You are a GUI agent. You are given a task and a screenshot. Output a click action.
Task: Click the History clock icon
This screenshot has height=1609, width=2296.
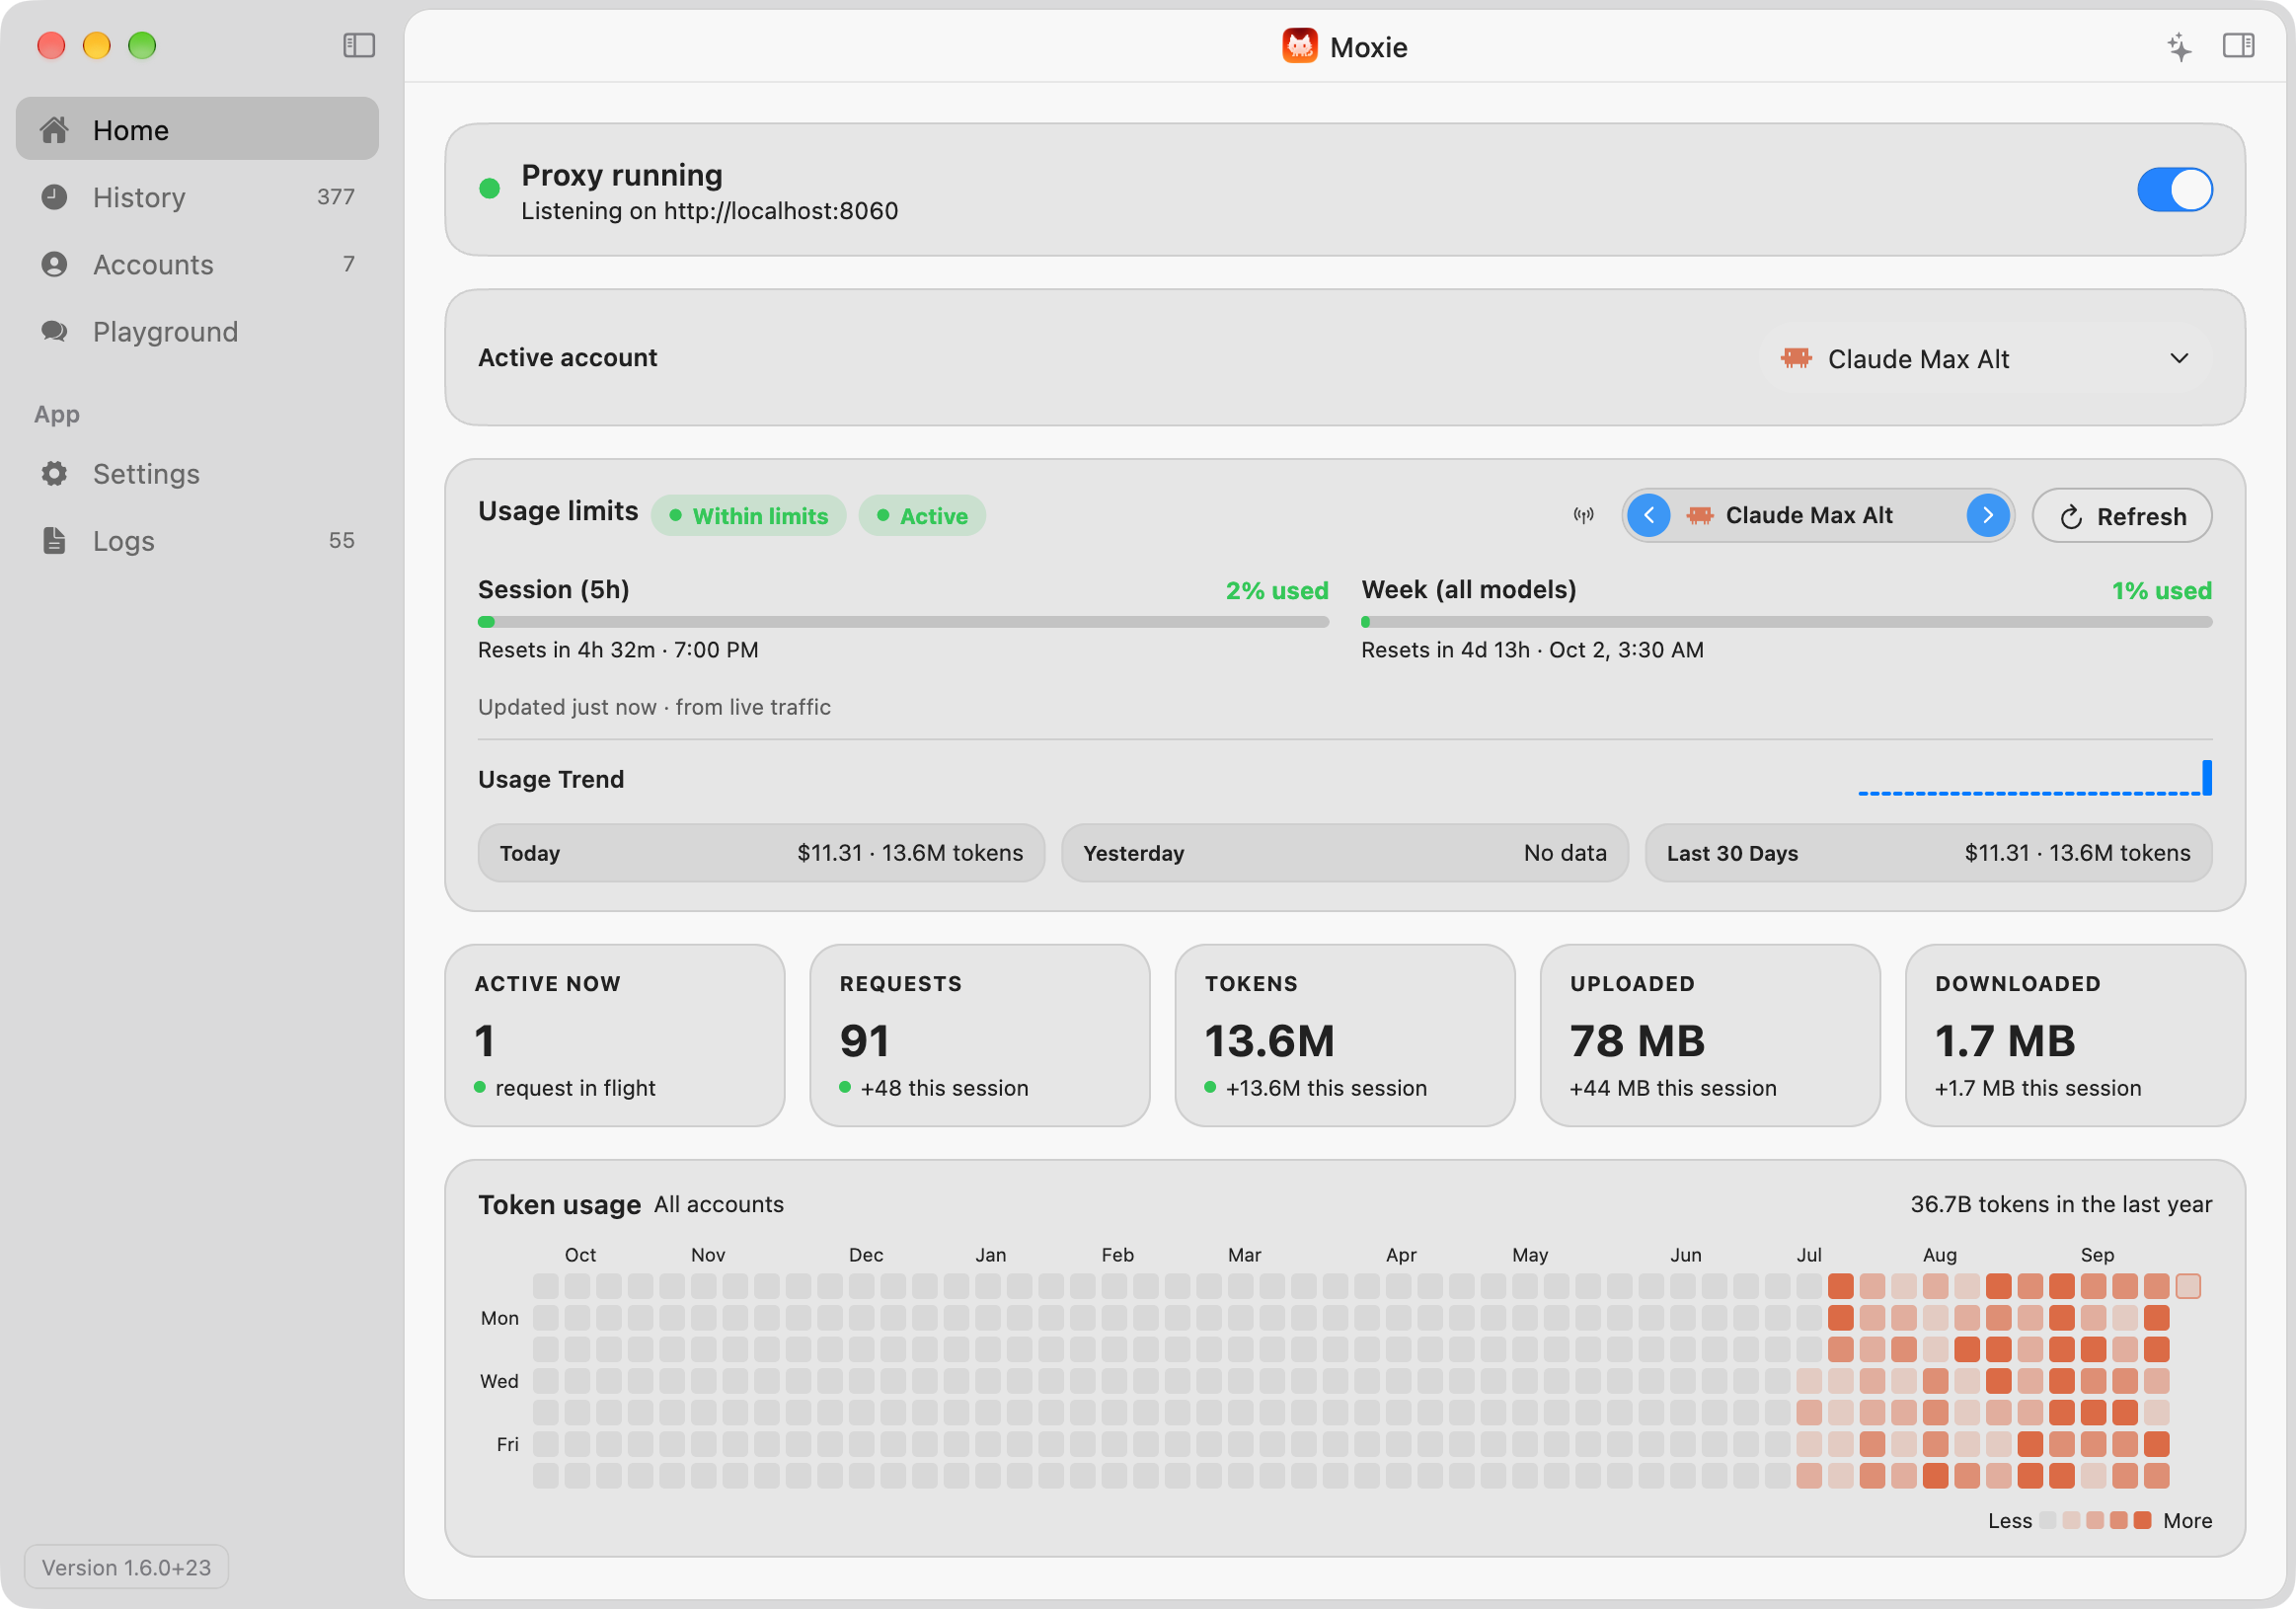click(x=54, y=197)
